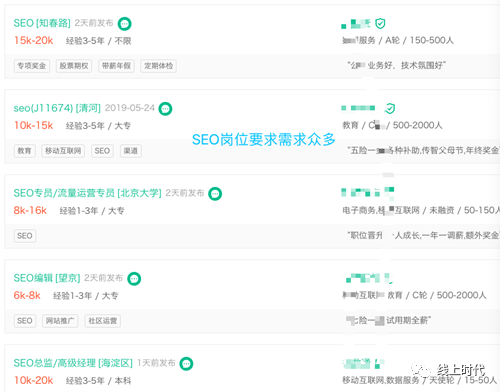Select the 网站推广 tag
The image size is (500, 392).
click(60, 321)
